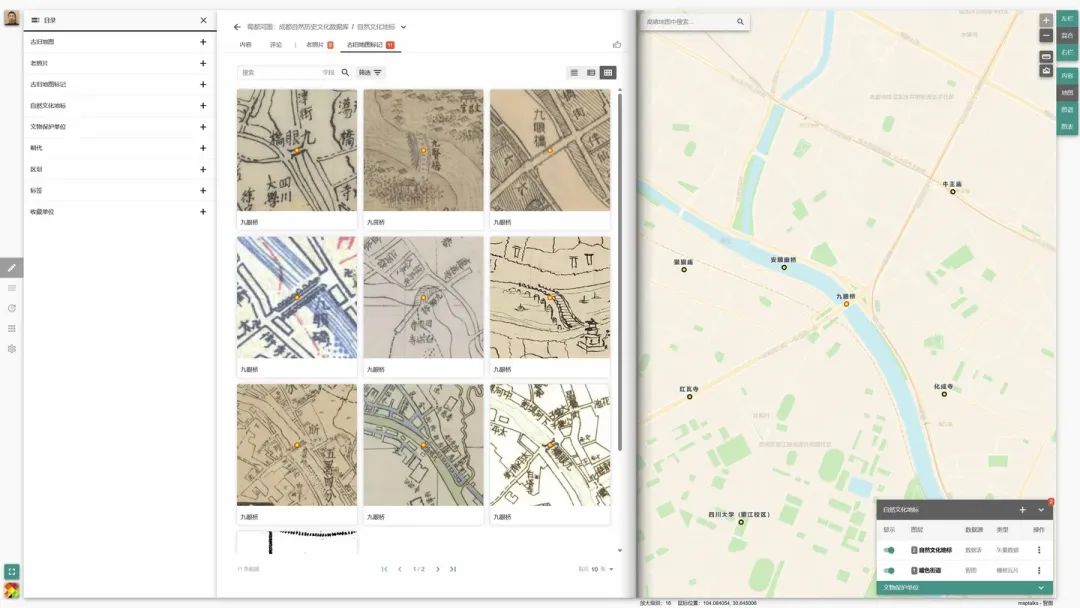Click the back arrow in breadcrumb
Viewport: 1080px width, 608px height.
[x=237, y=27]
